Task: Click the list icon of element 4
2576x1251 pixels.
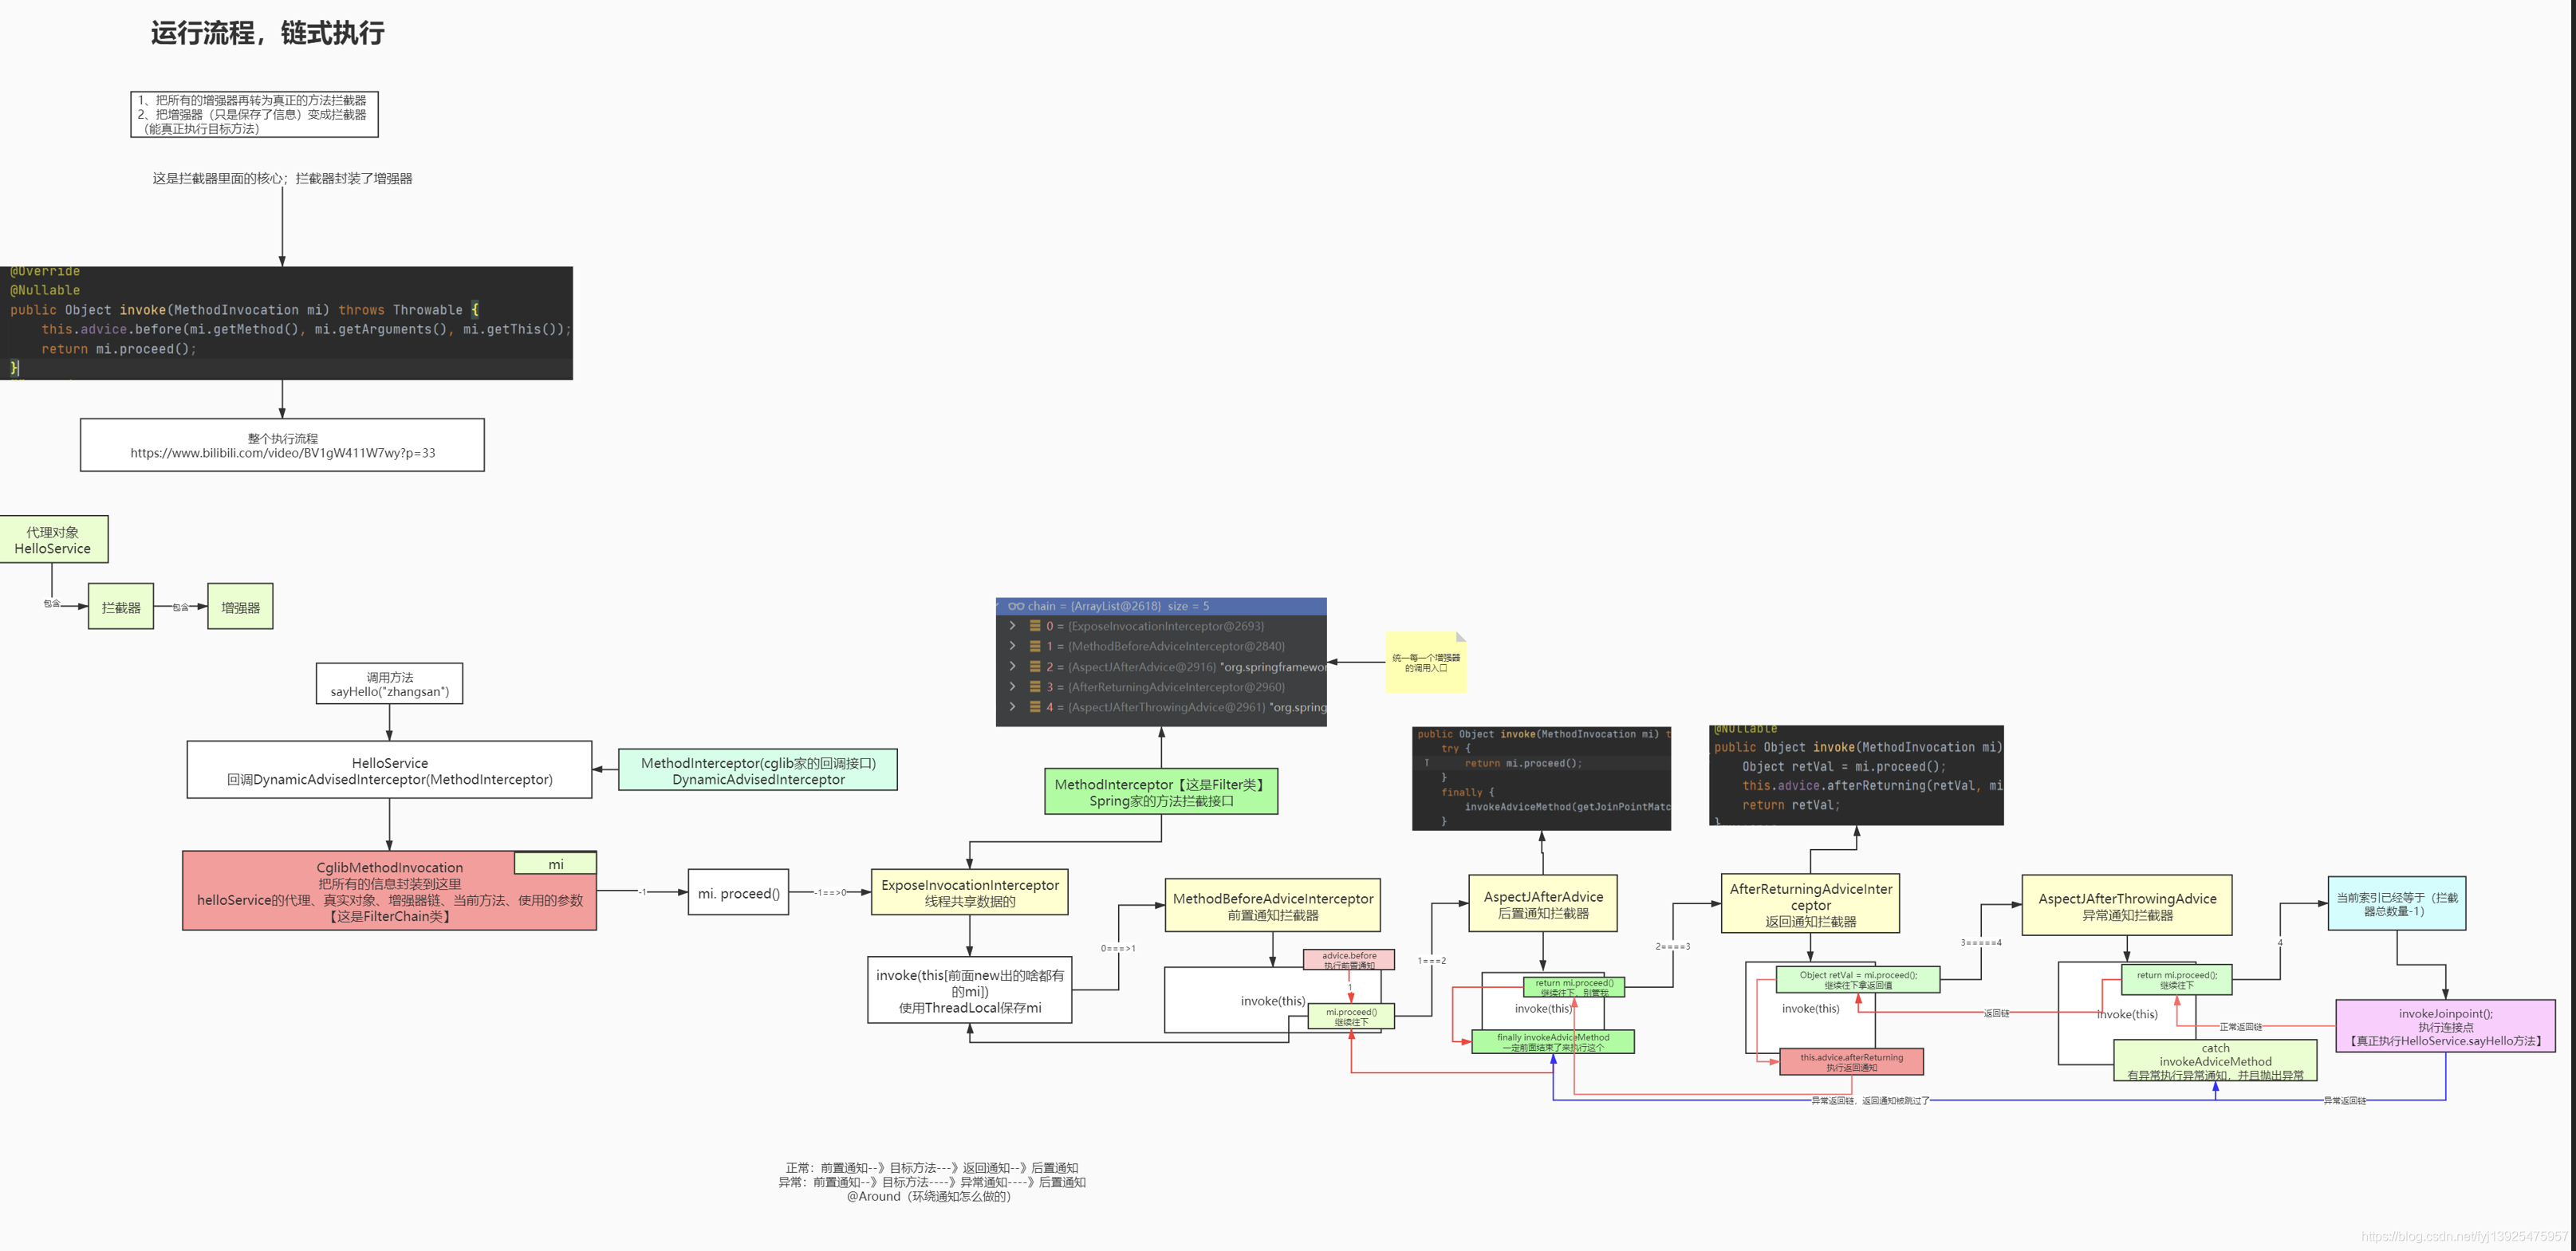Action: click(x=1035, y=707)
